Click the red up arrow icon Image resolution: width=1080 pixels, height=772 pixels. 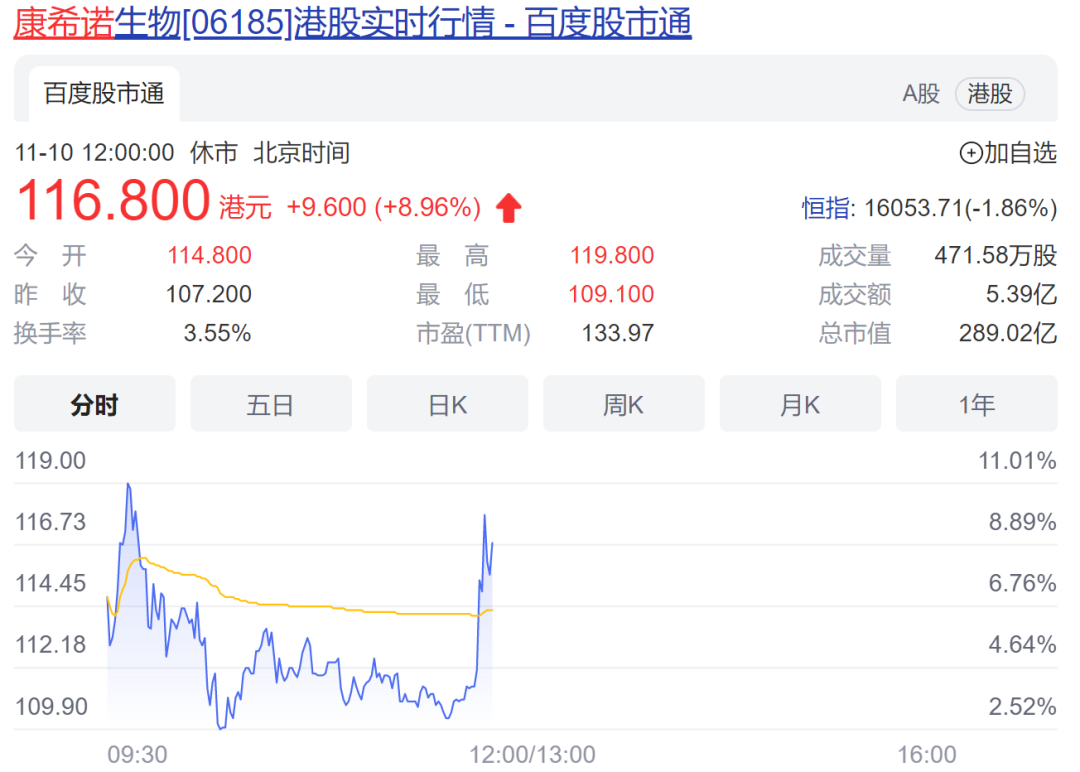point(509,208)
